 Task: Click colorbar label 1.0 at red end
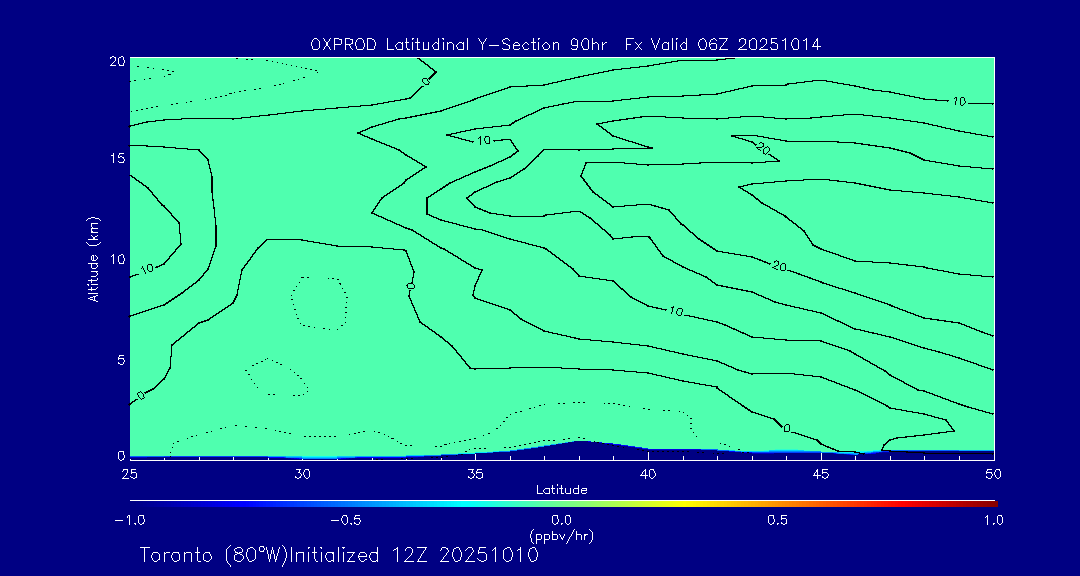click(x=994, y=520)
